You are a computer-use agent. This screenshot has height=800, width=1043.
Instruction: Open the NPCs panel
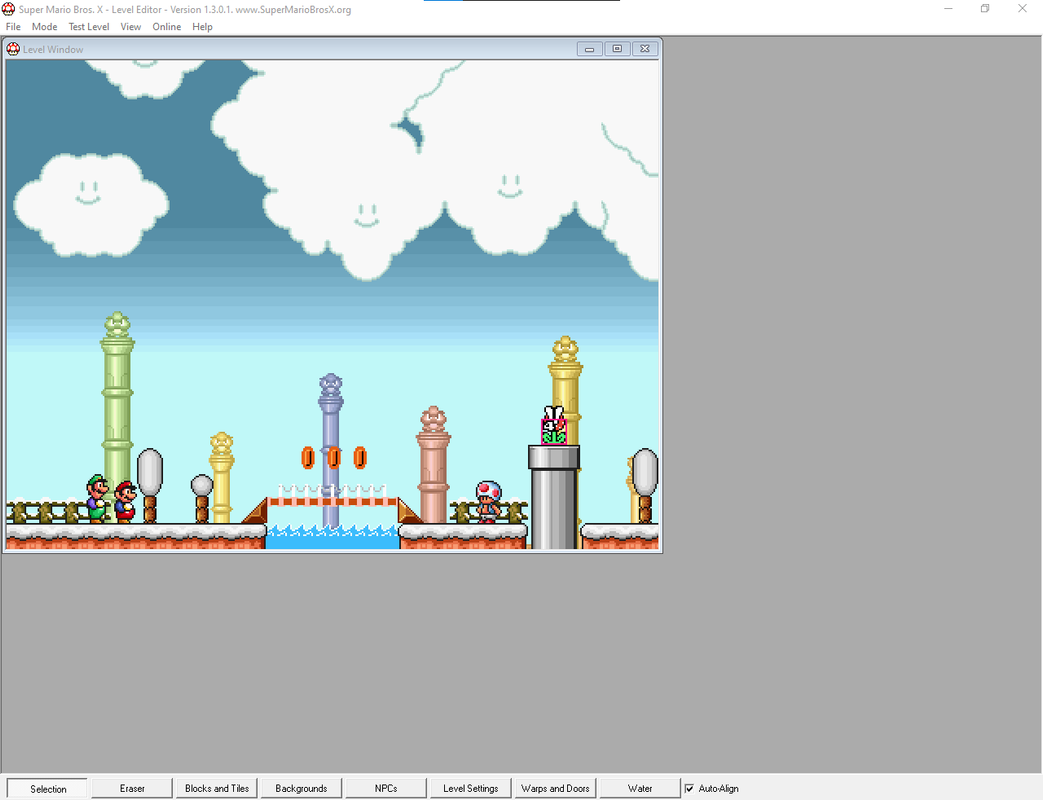point(386,789)
